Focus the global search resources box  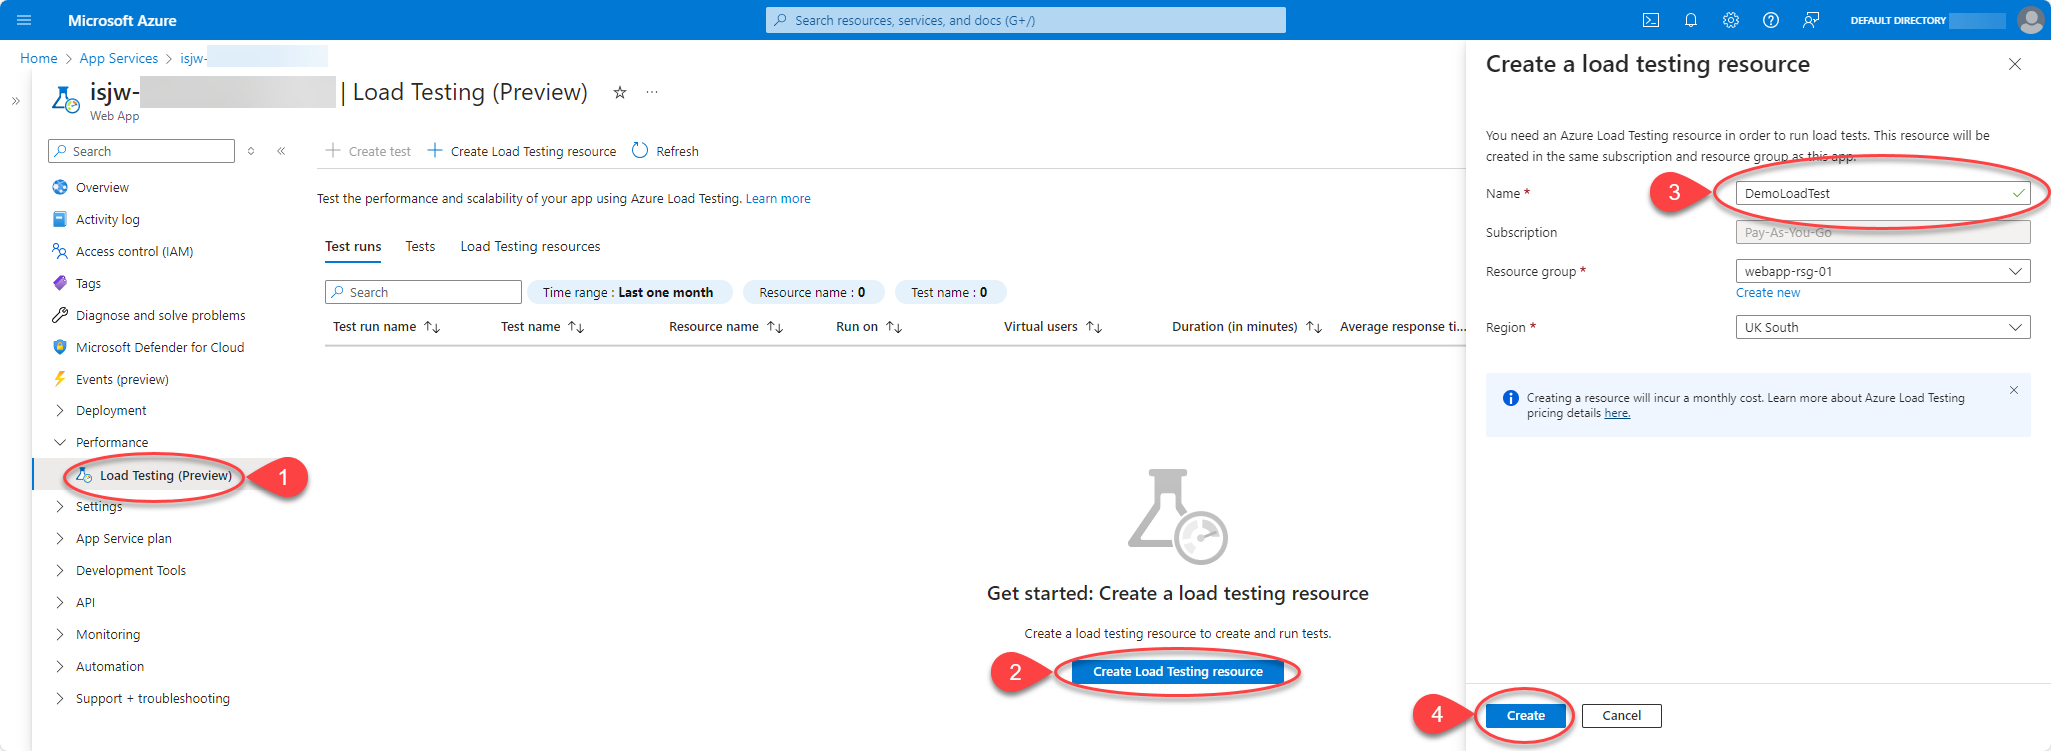click(1026, 20)
